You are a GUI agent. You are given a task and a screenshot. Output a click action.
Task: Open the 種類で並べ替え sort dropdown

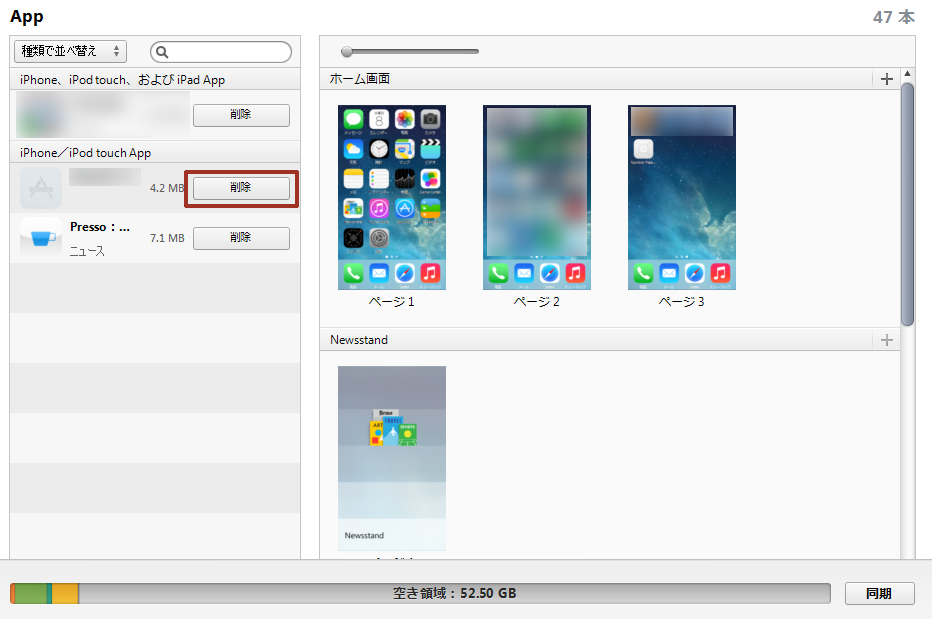coord(67,51)
